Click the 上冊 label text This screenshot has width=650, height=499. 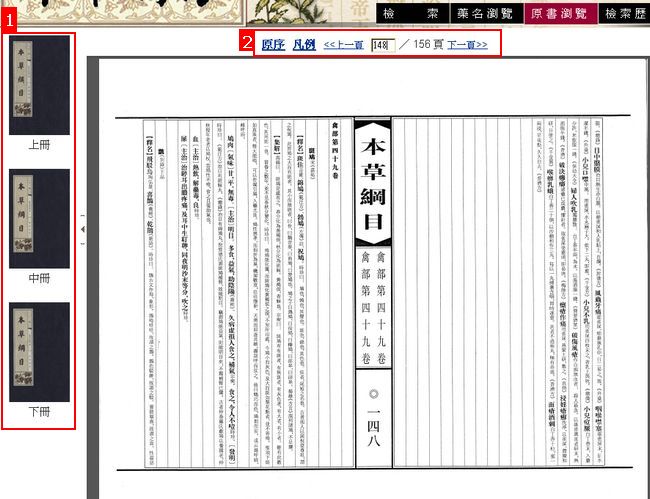tap(39, 145)
